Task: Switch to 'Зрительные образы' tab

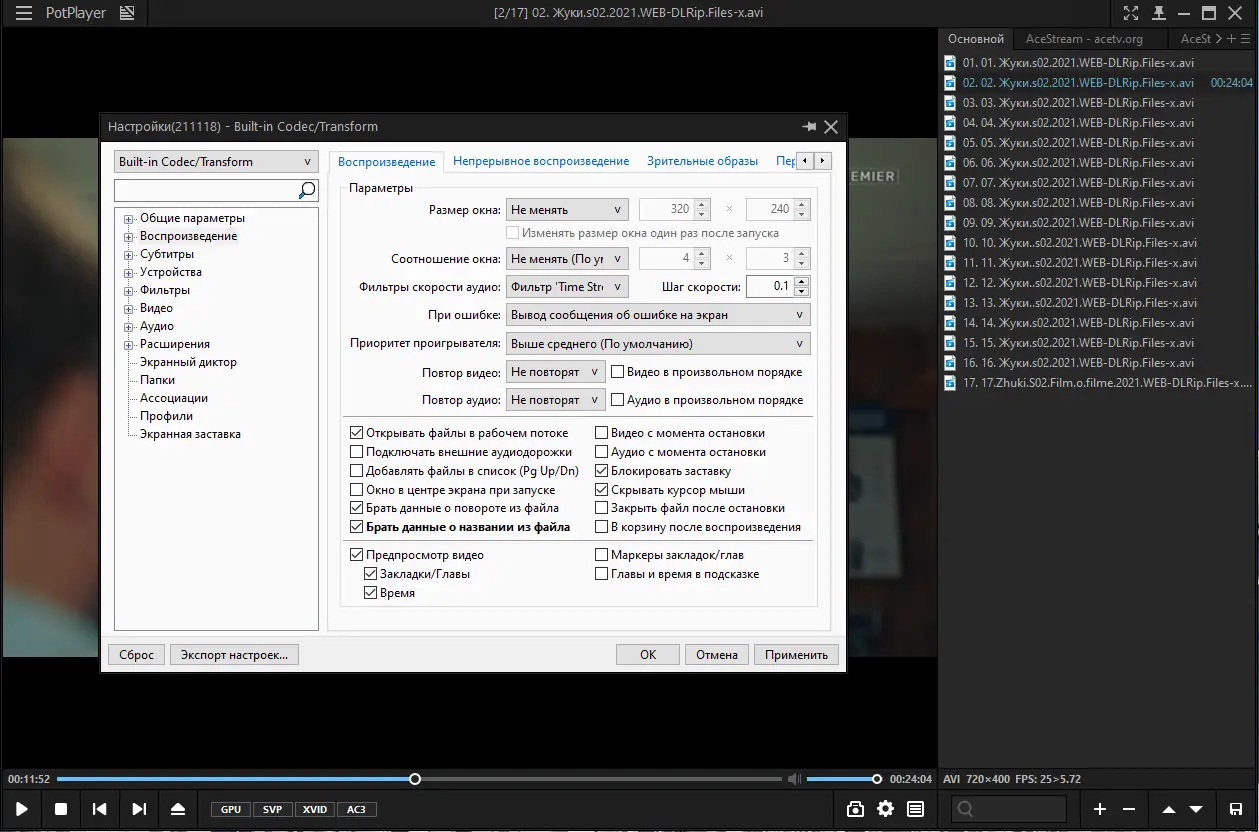Action: click(702, 161)
